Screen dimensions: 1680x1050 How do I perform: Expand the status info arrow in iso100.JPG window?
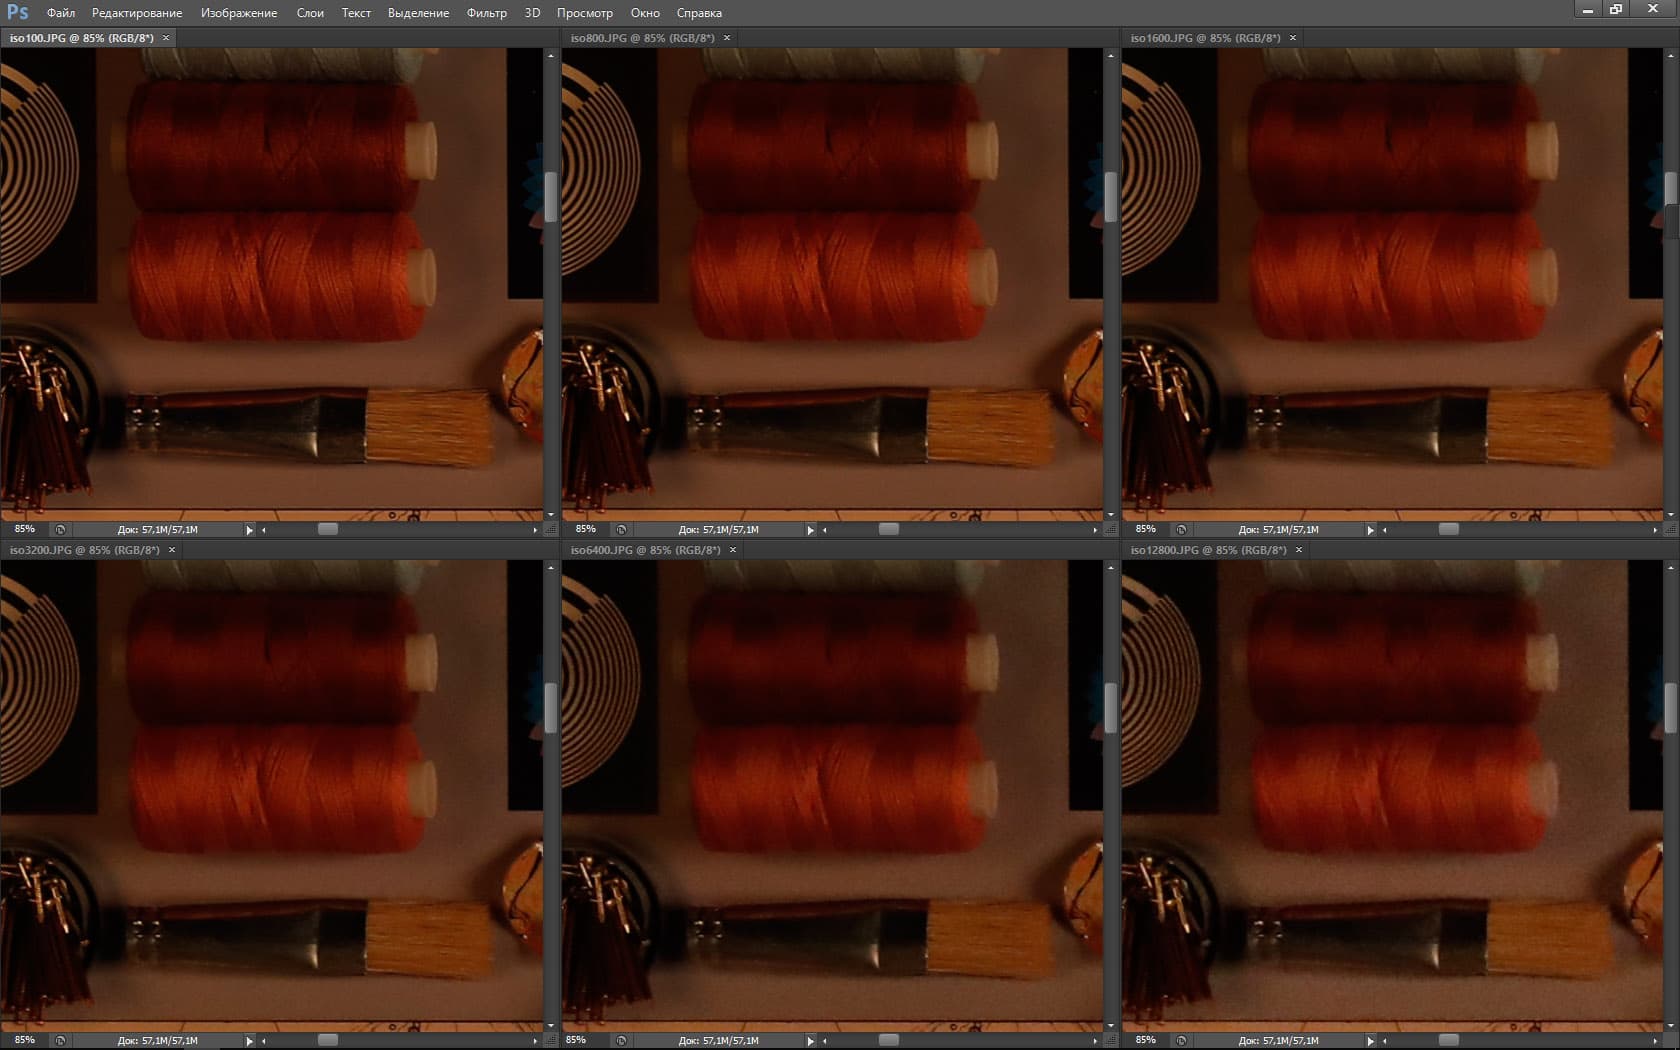click(x=249, y=530)
